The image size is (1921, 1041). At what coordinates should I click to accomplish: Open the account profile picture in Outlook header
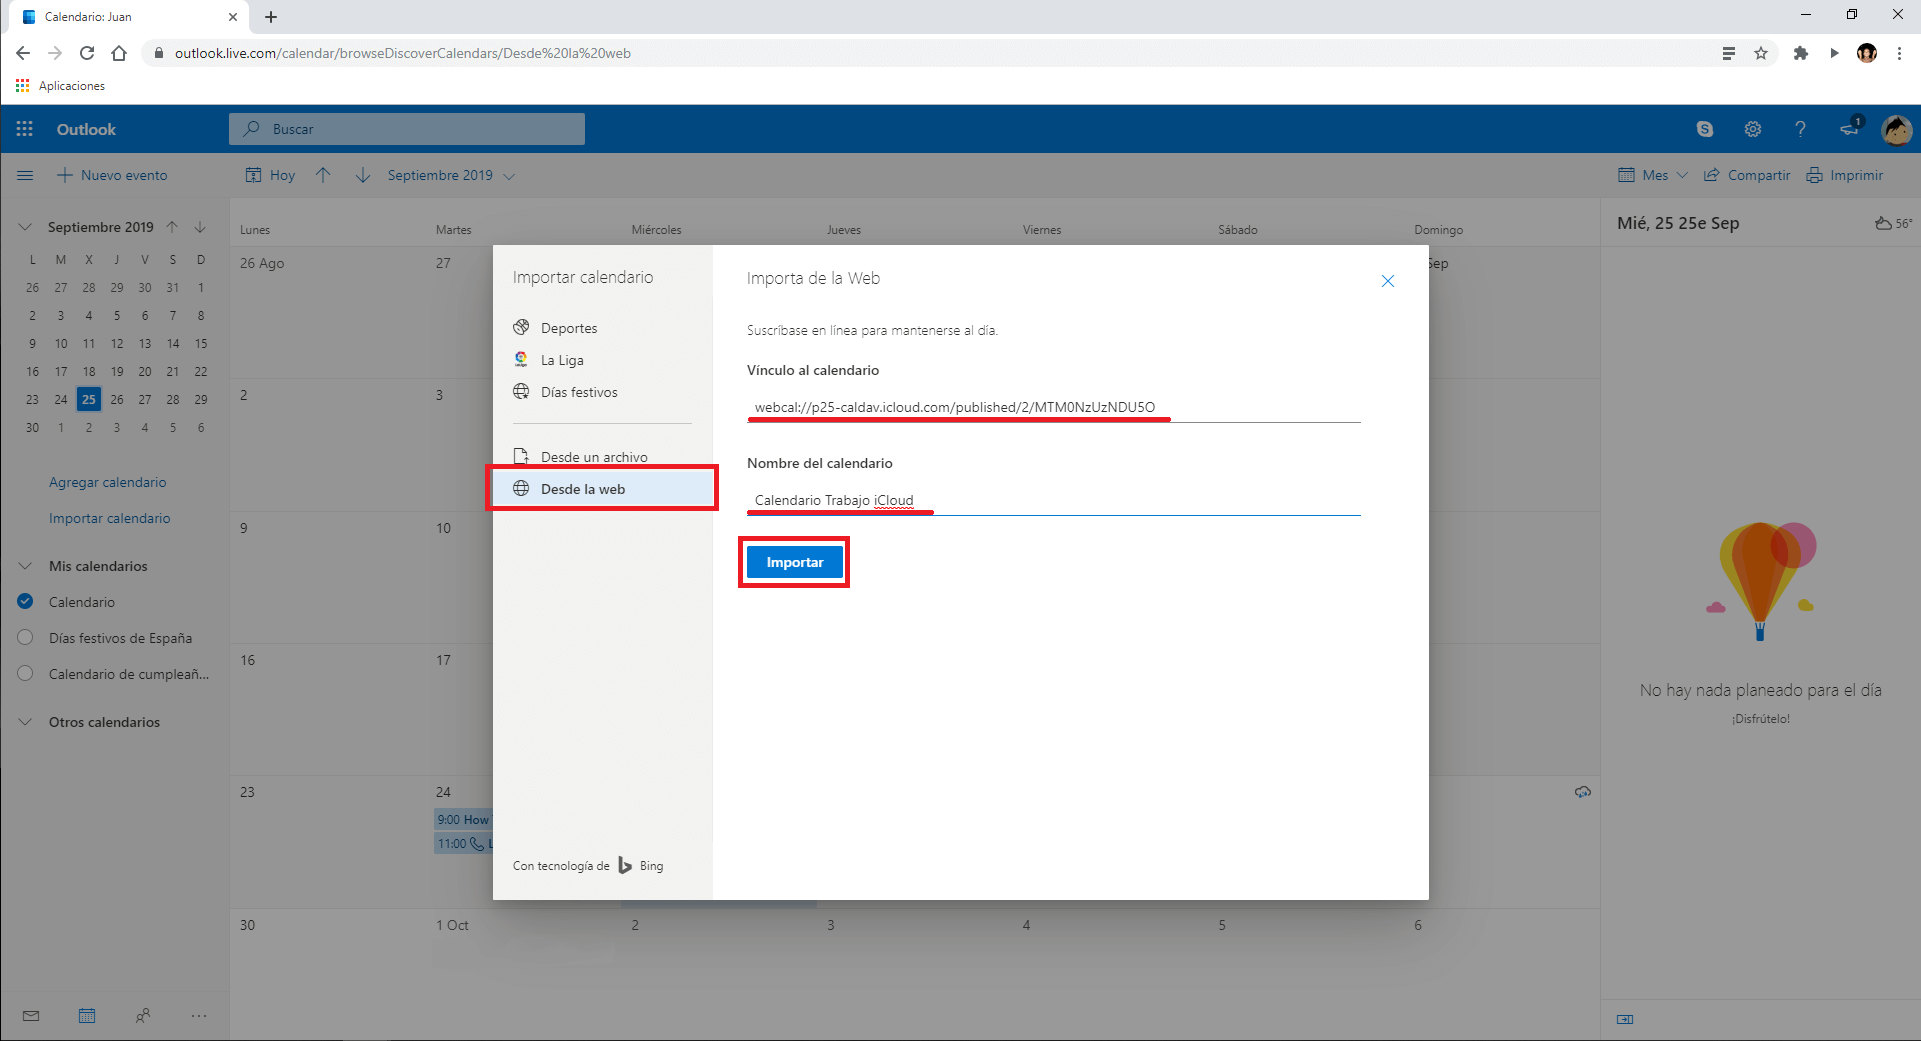[1897, 129]
